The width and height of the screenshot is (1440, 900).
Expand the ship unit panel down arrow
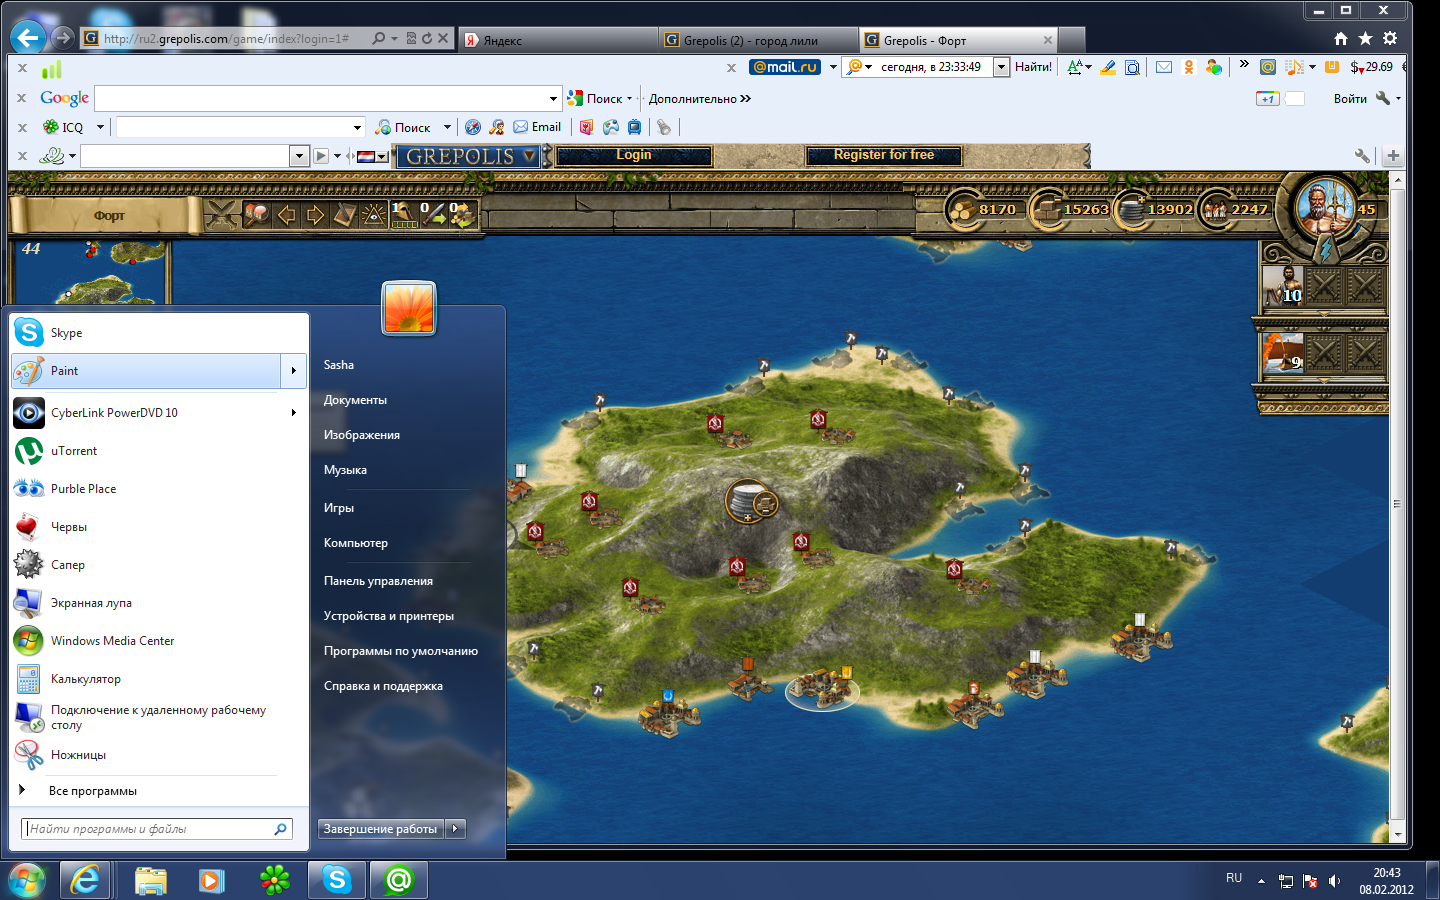pos(1324,381)
